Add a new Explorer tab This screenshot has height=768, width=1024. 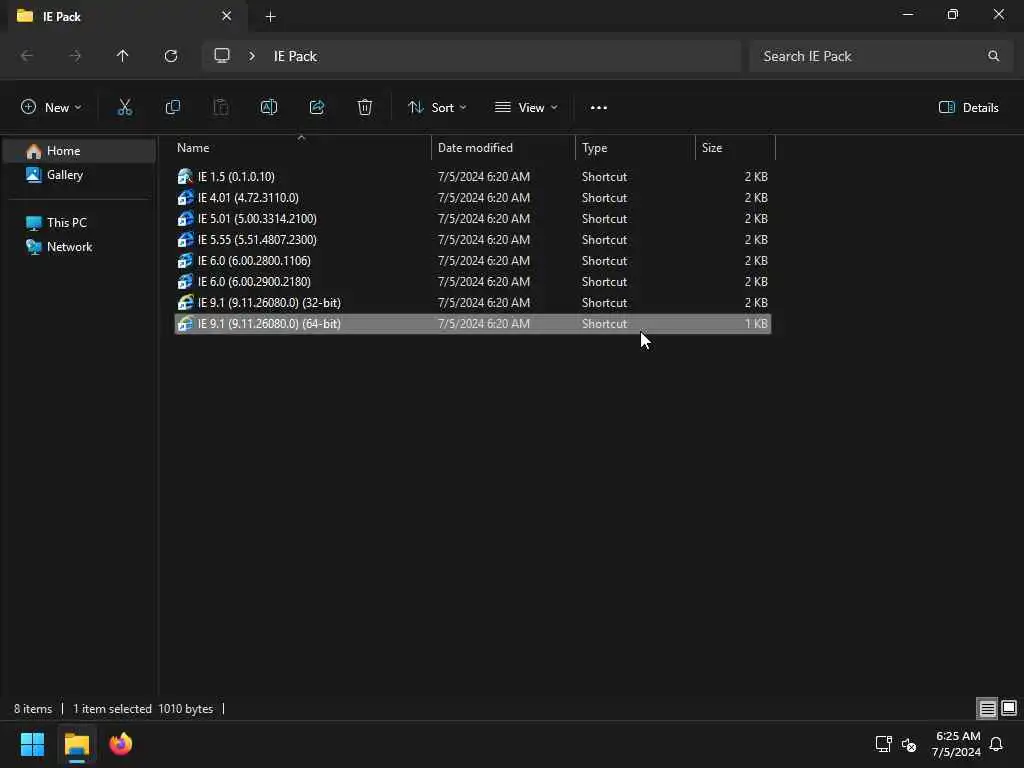(x=270, y=17)
